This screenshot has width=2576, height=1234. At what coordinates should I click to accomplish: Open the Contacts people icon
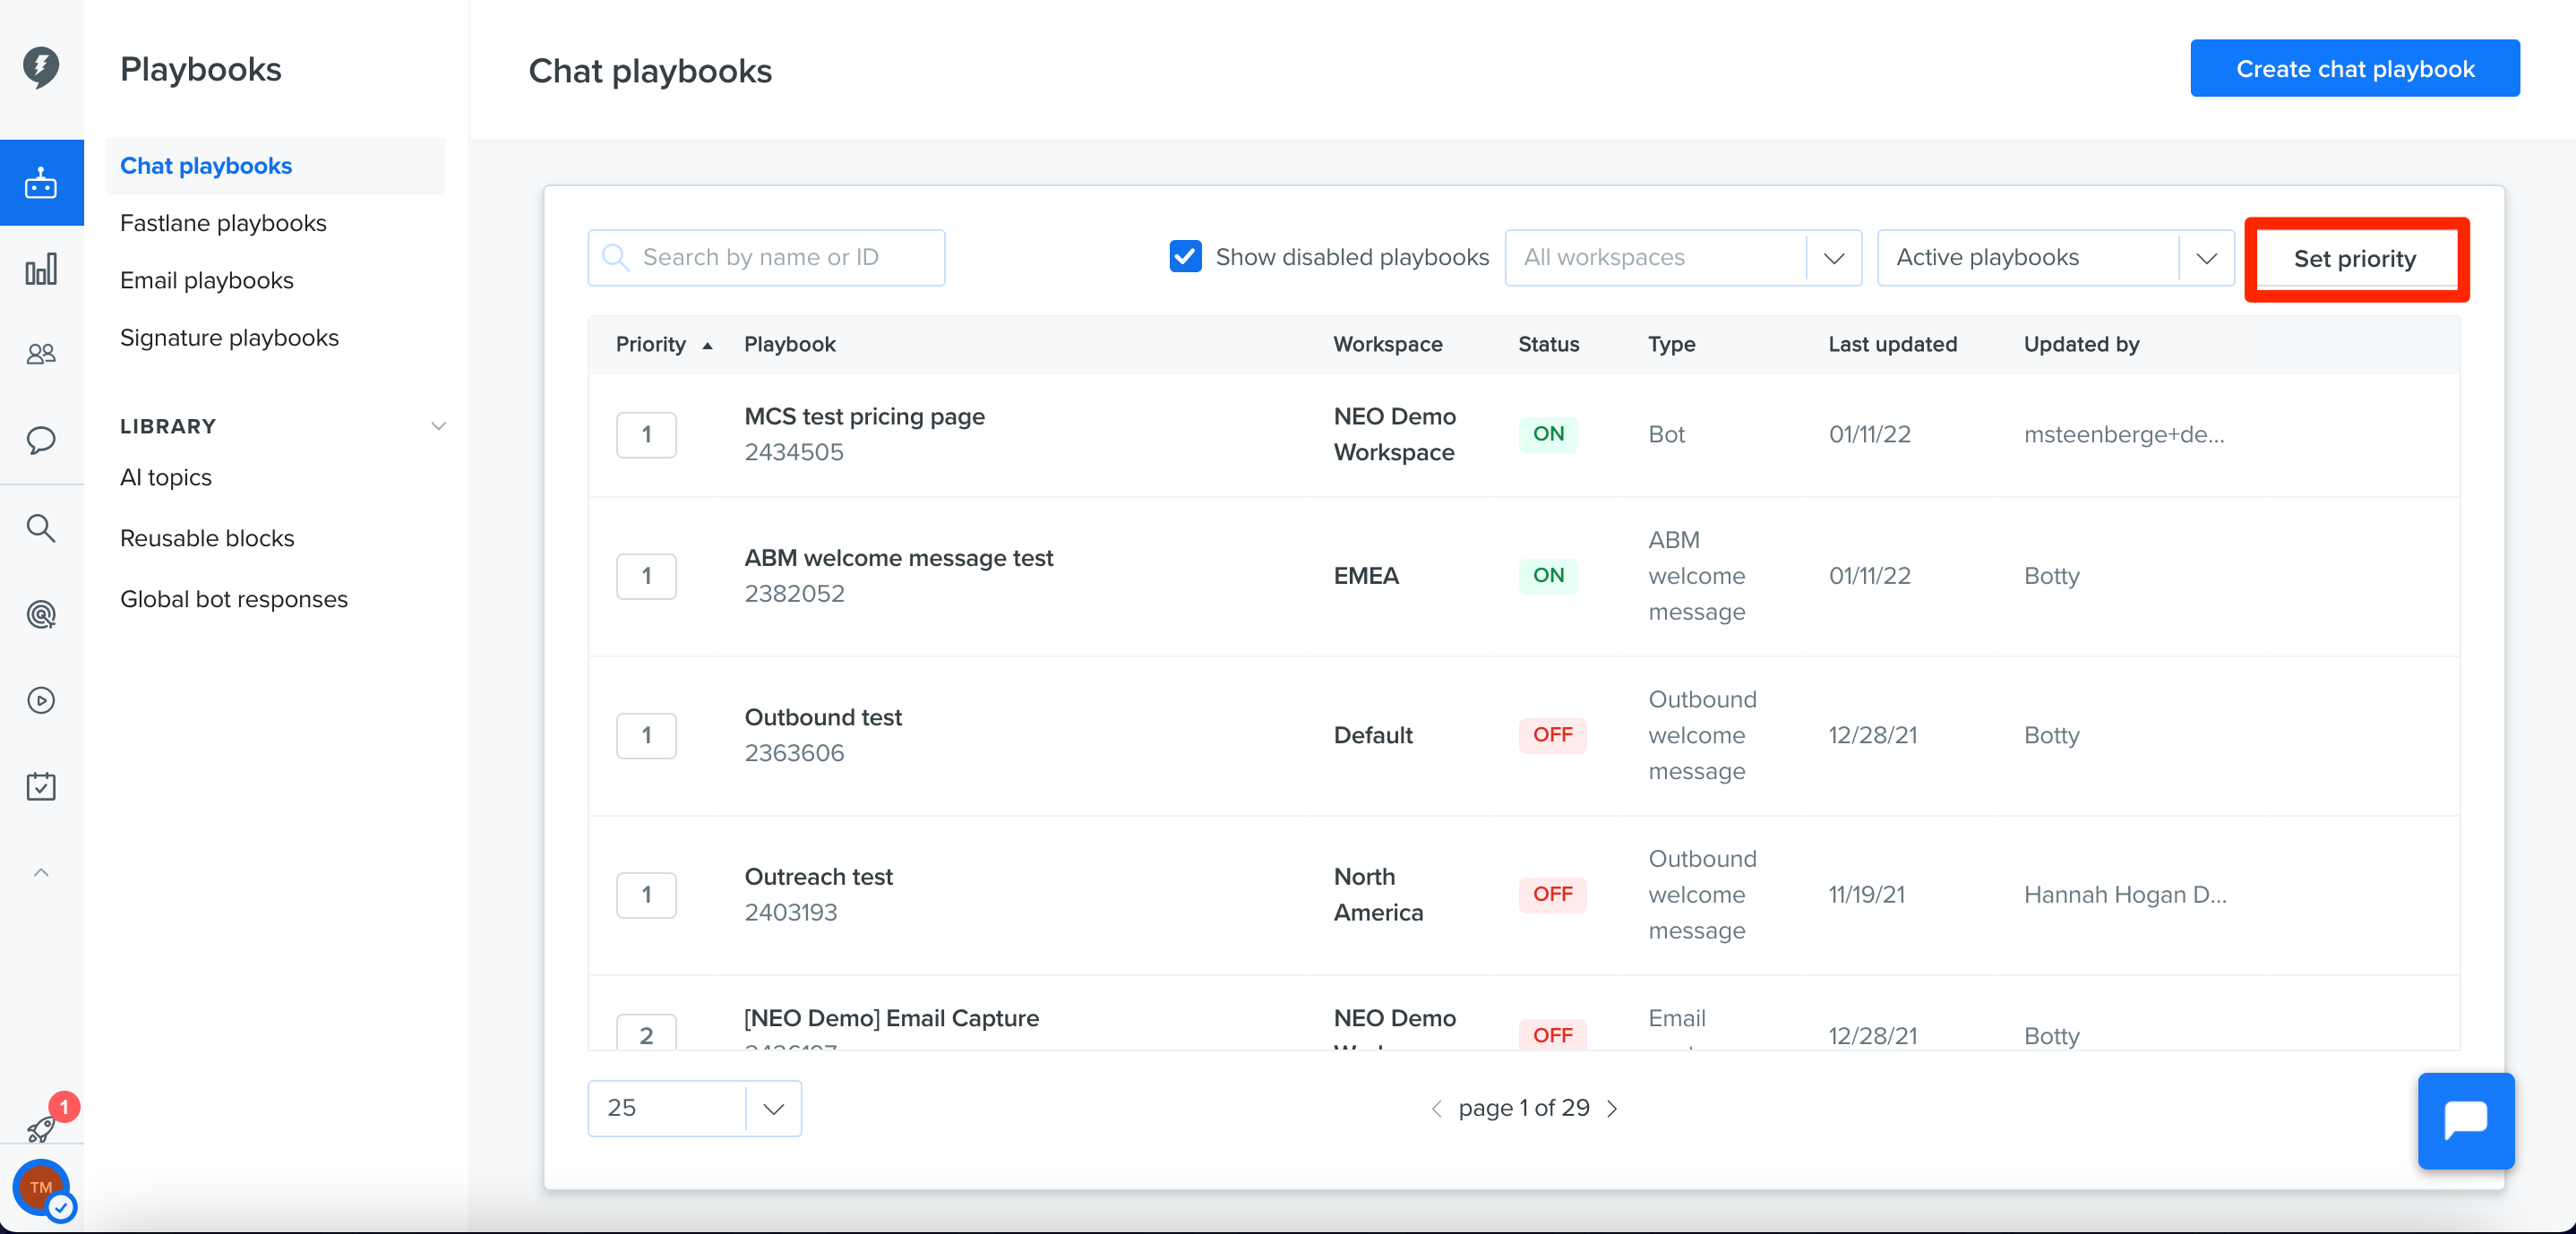41,354
